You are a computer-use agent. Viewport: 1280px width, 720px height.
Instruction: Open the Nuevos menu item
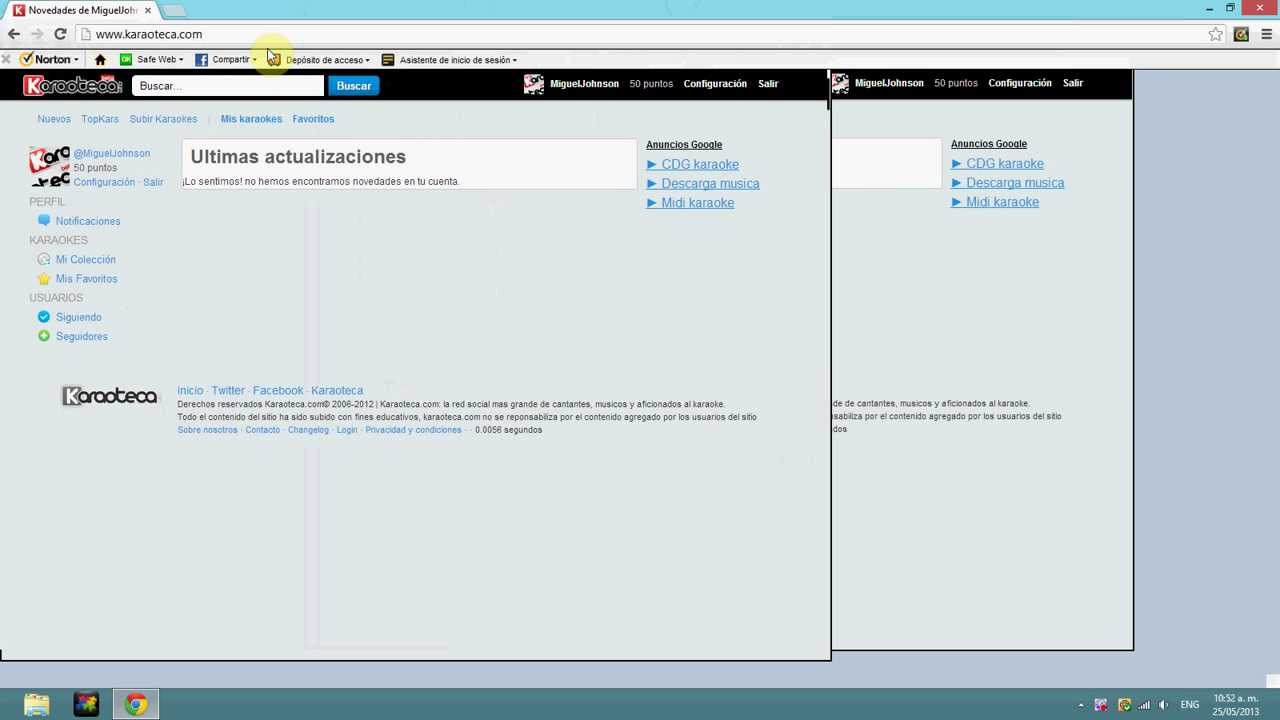point(54,119)
